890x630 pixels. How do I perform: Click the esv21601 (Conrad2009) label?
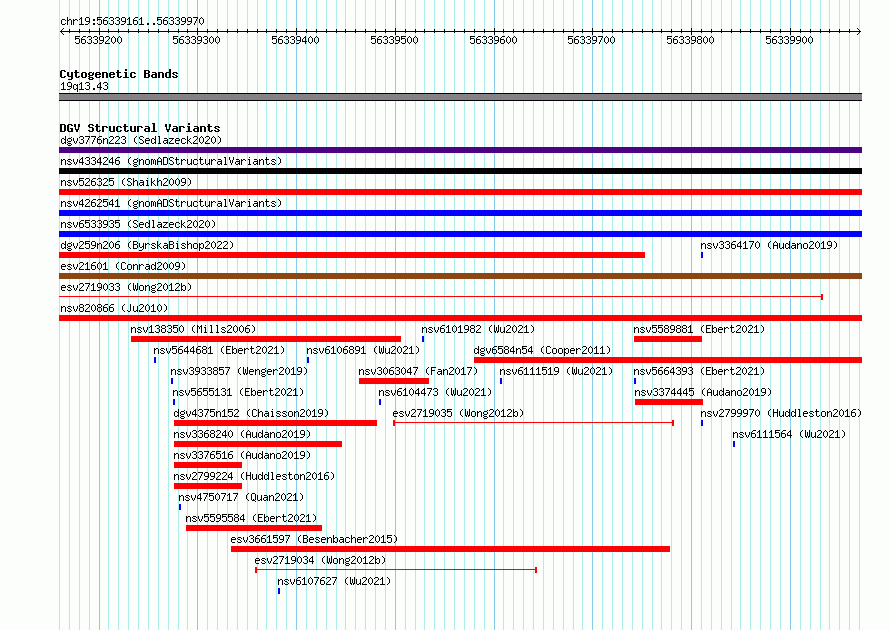123,266
